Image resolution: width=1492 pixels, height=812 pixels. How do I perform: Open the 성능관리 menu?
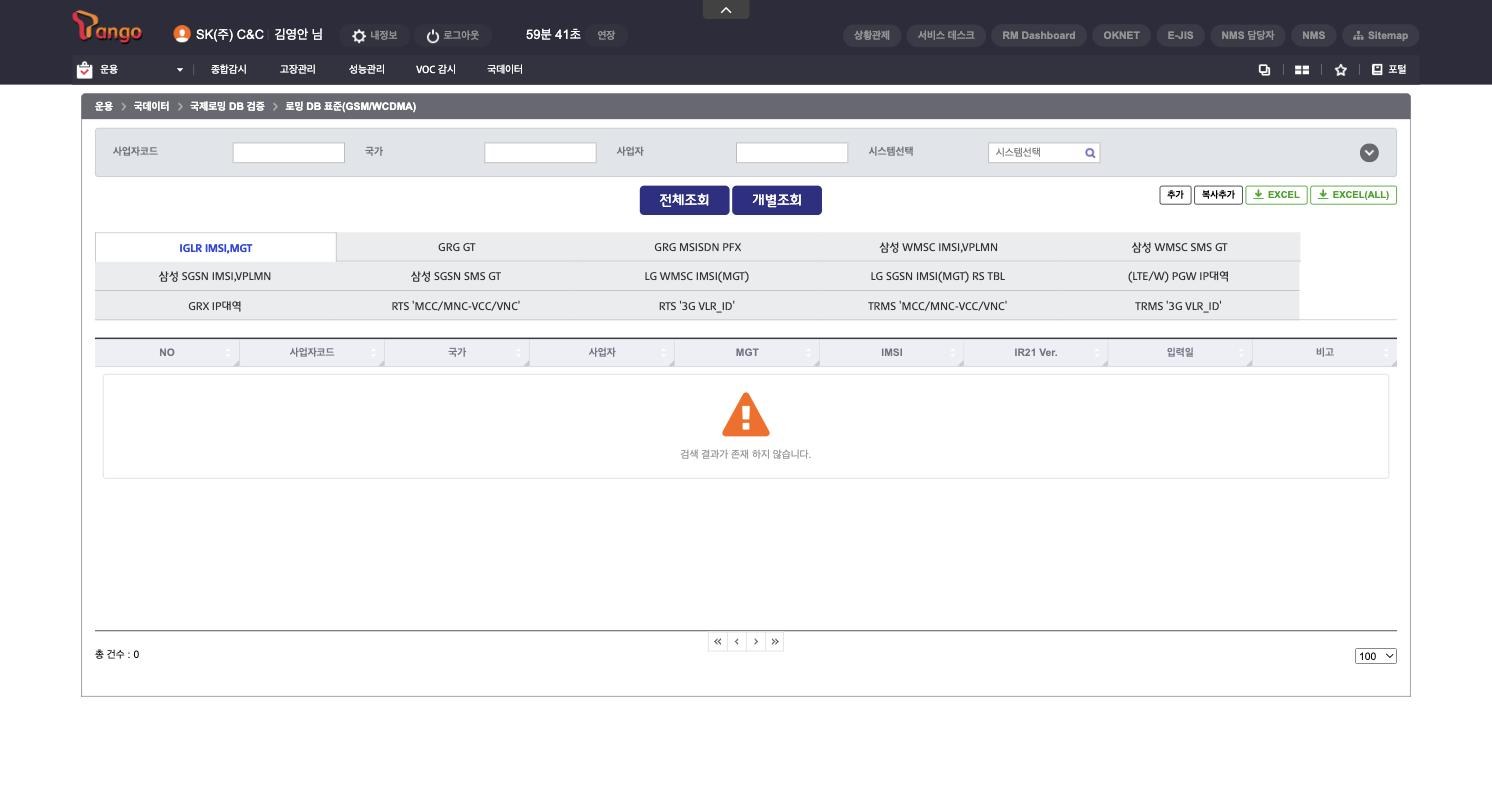(x=366, y=70)
